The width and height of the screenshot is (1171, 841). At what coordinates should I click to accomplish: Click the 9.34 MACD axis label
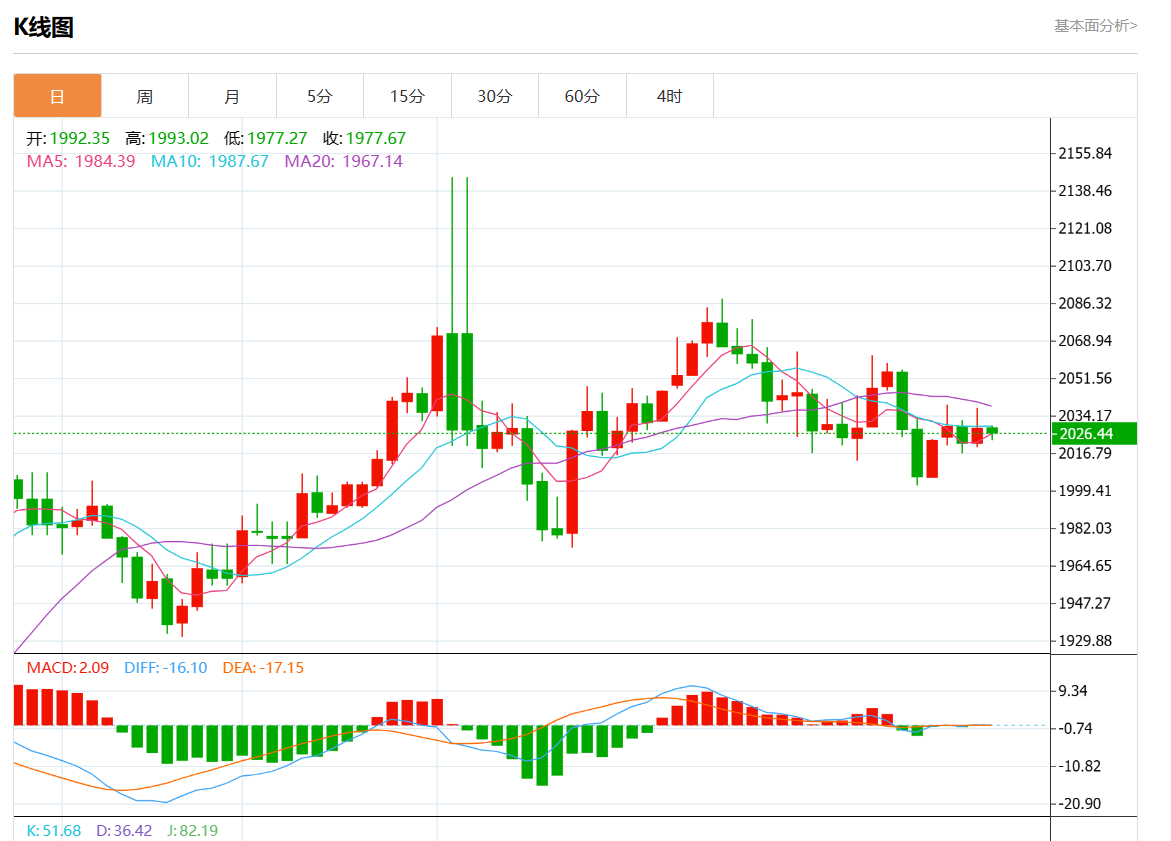pos(1073,691)
